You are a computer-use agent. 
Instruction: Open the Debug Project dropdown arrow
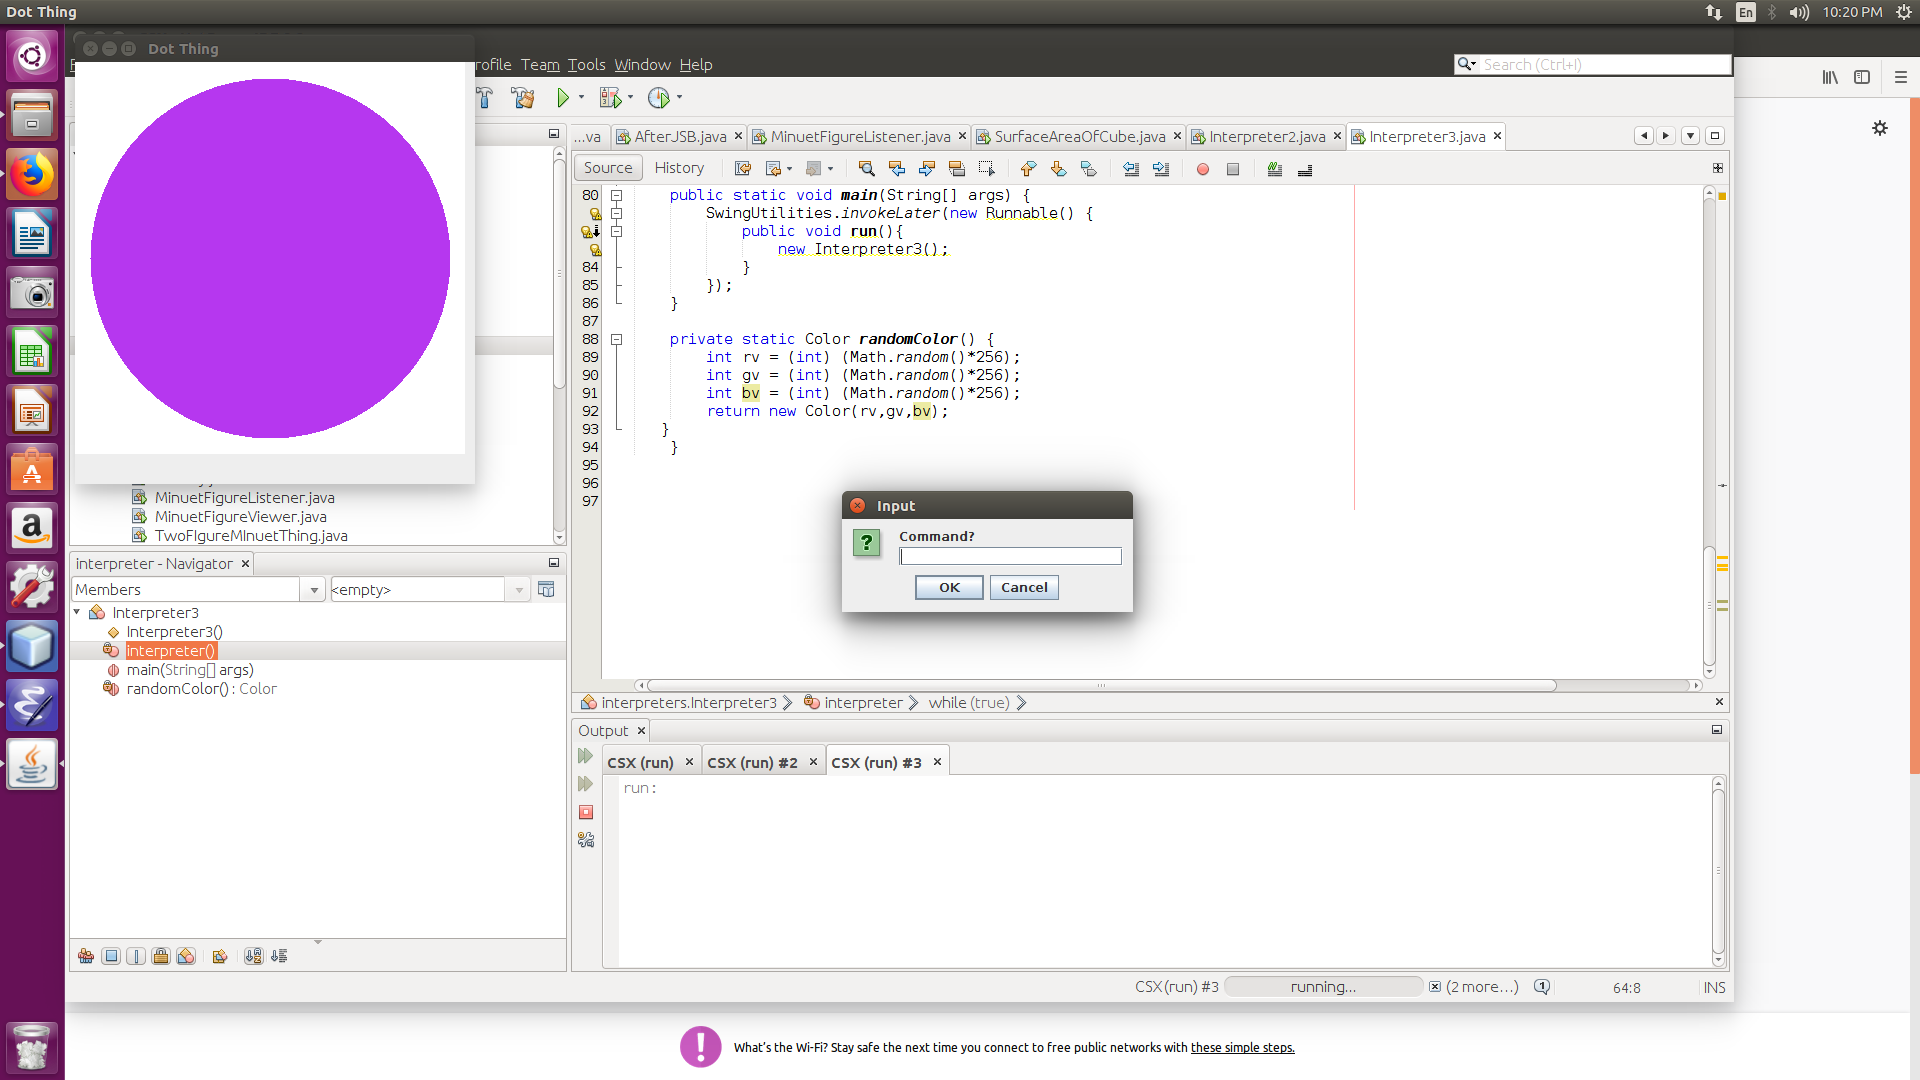(x=630, y=98)
